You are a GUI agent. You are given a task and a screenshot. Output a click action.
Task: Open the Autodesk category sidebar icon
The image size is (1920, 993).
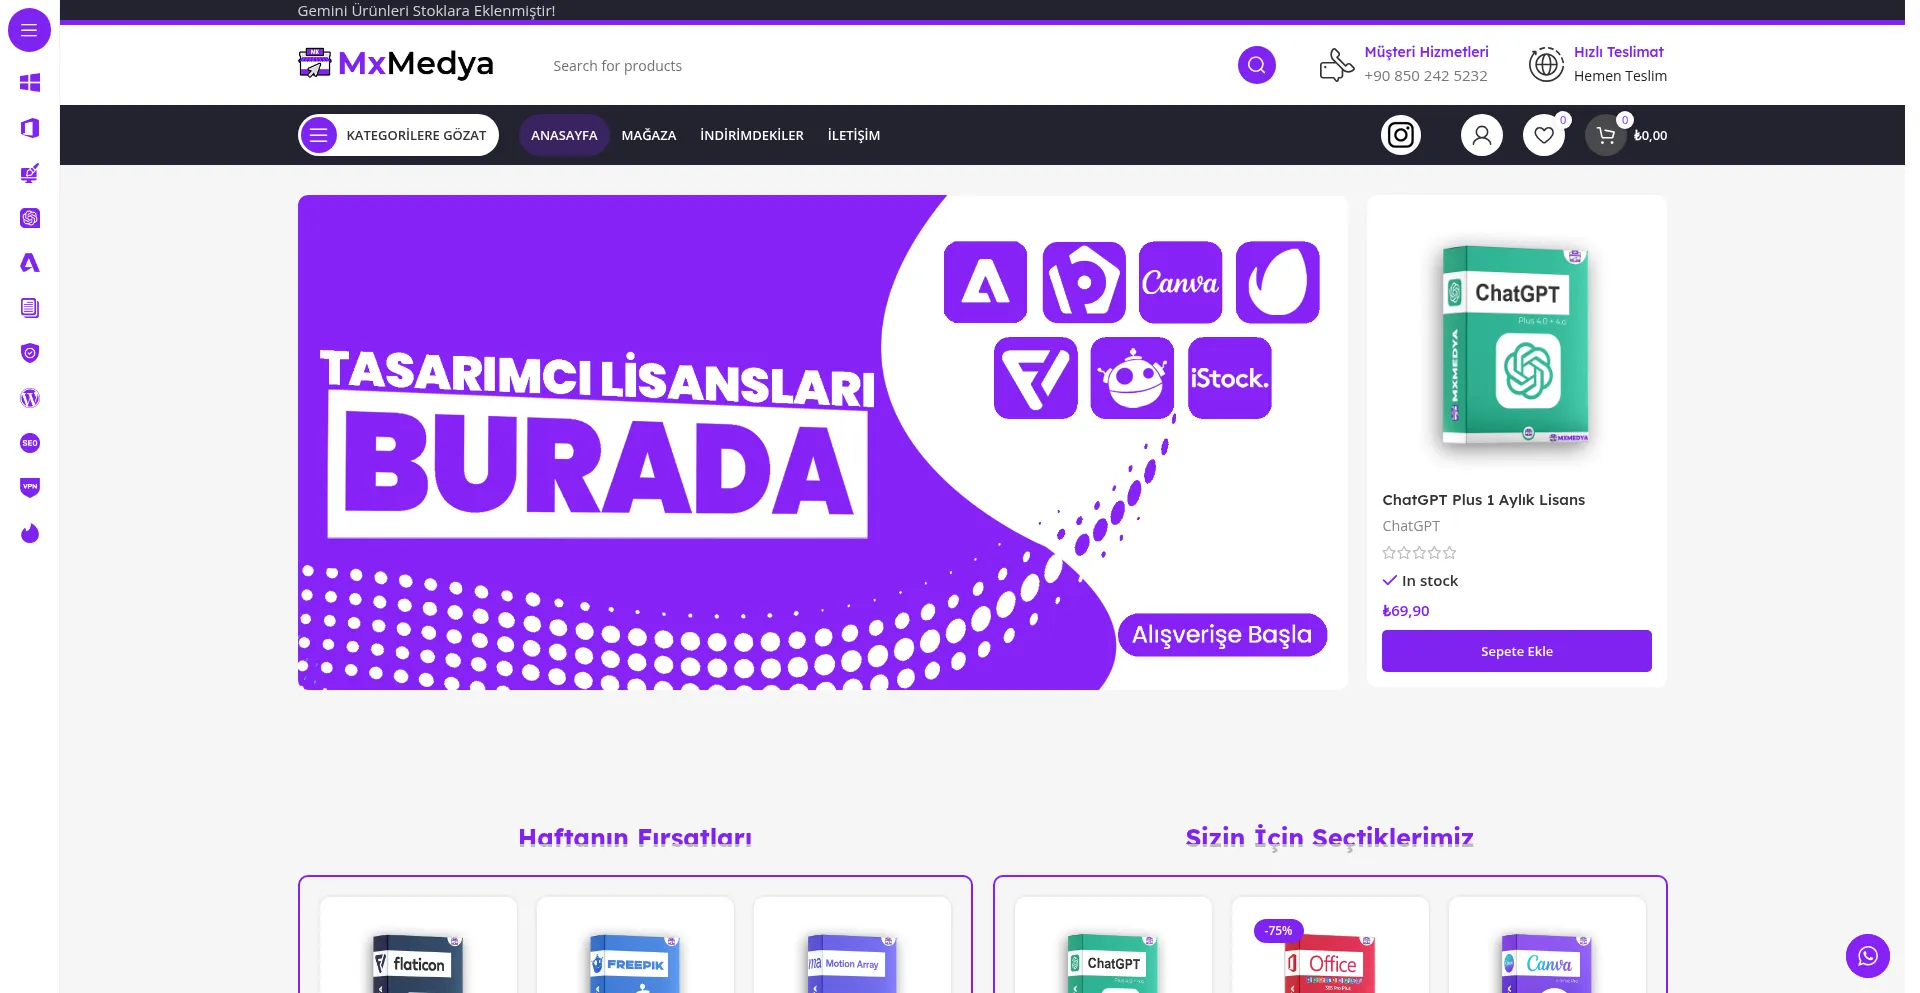(30, 263)
